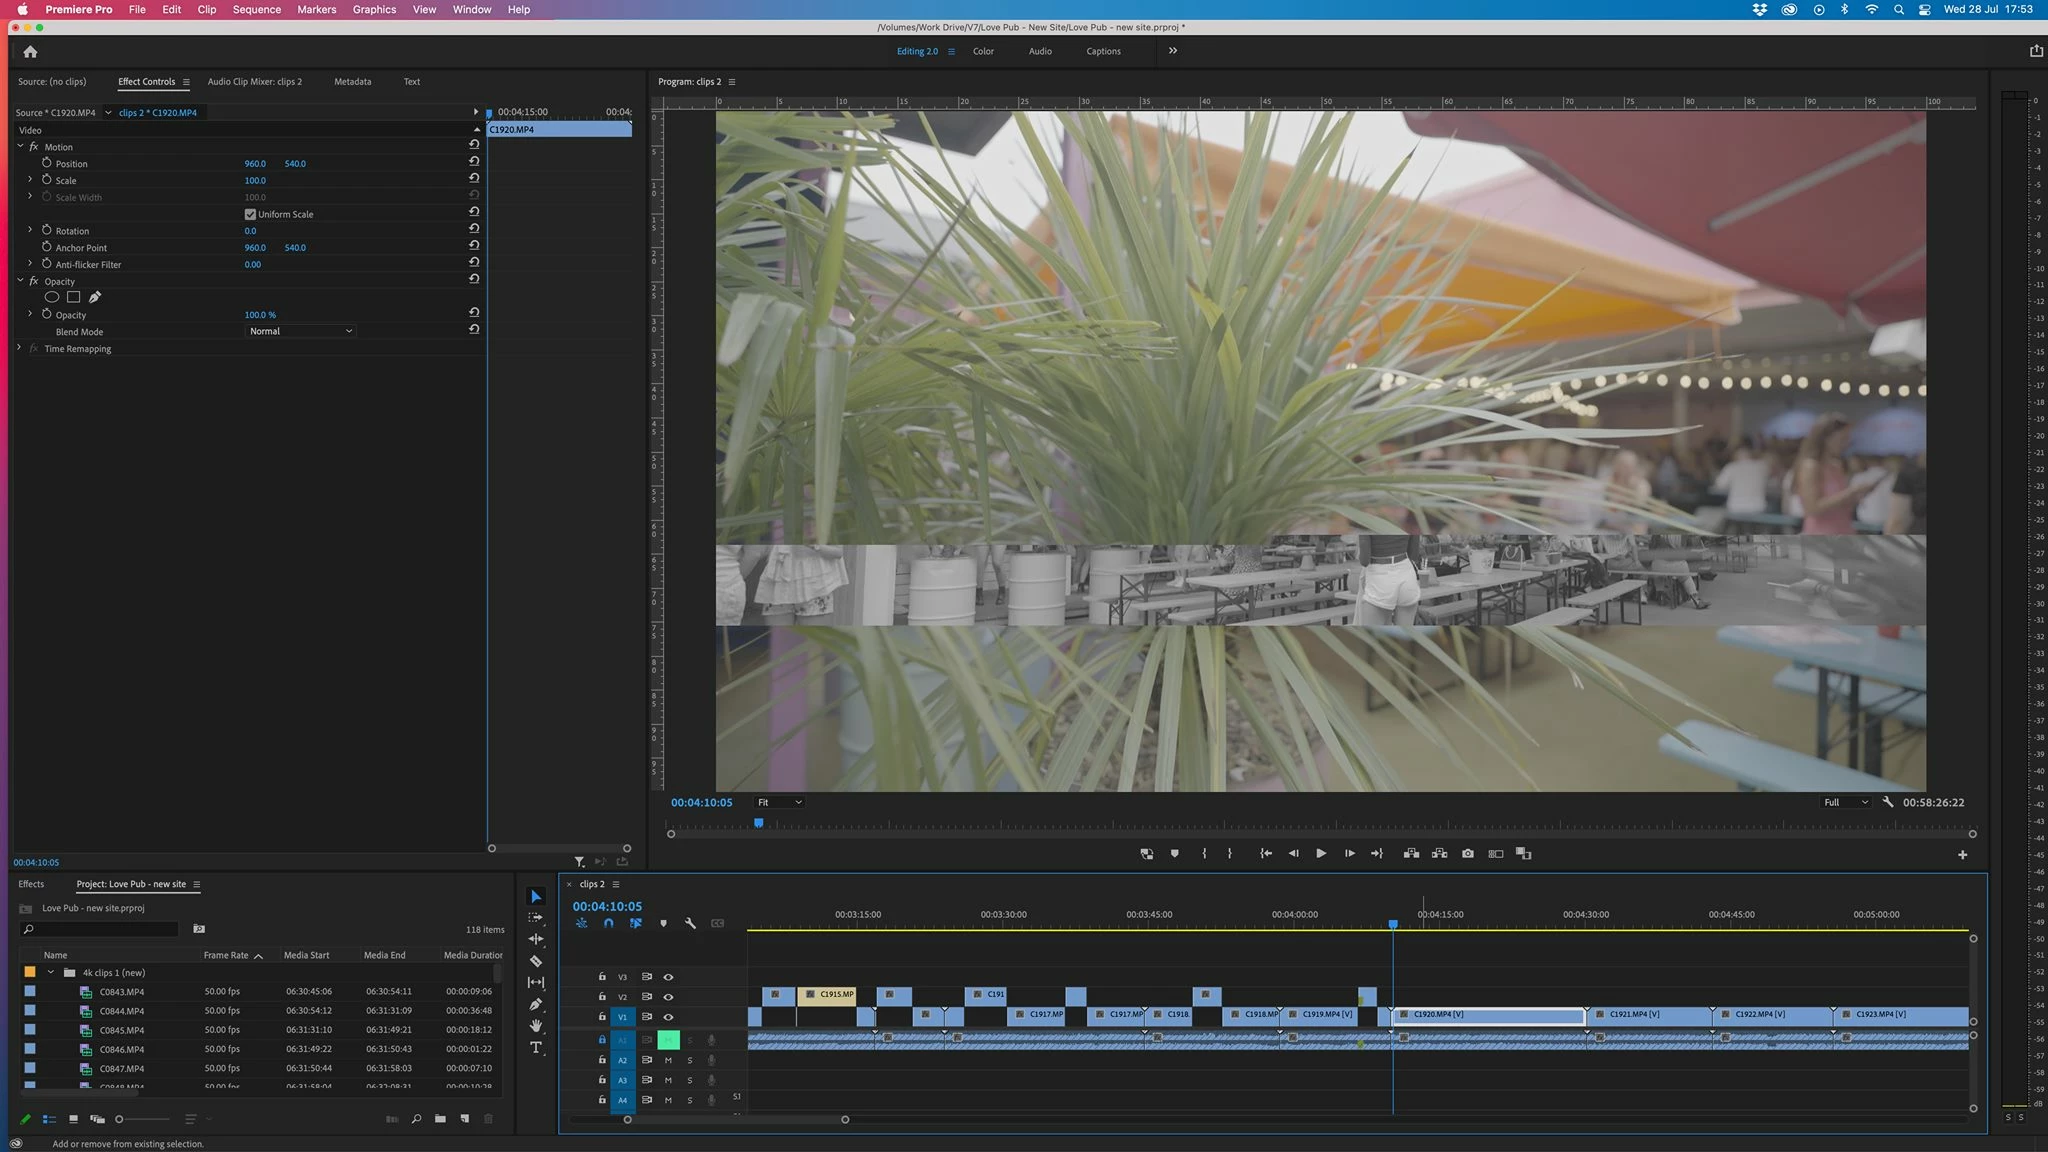Uncheck Uniform Scale checkbox

click(250, 214)
